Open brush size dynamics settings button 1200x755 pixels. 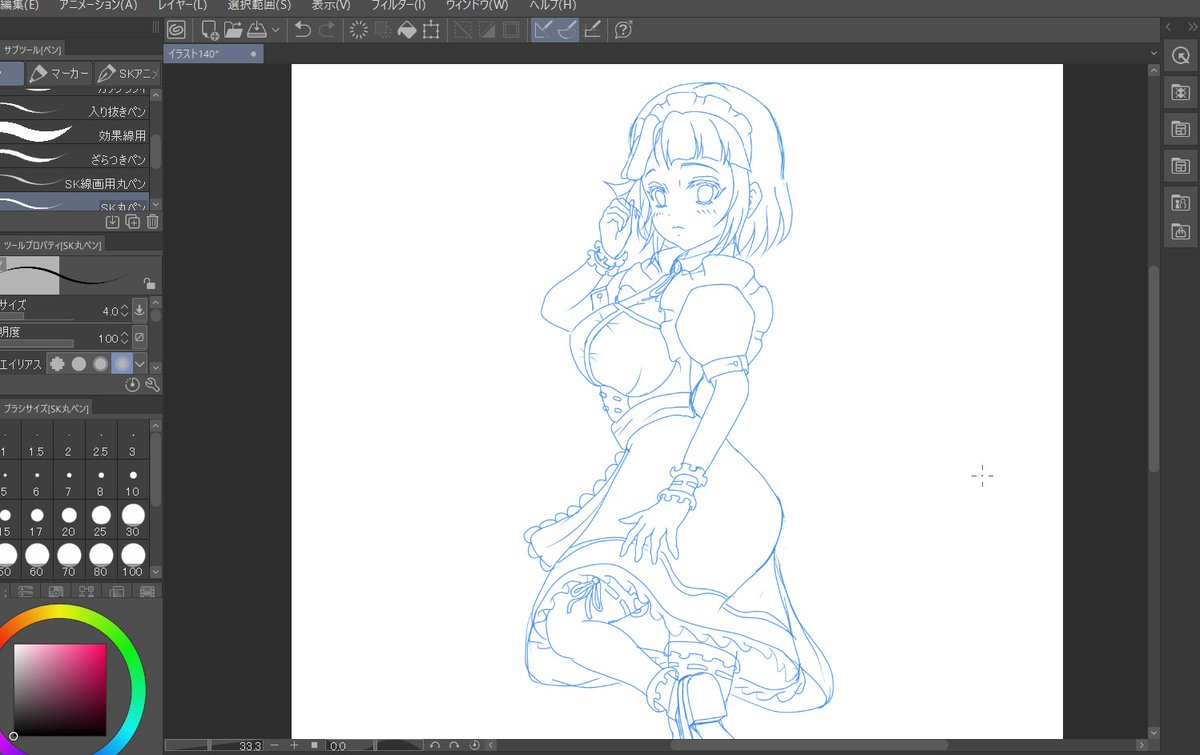click(x=139, y=310)
